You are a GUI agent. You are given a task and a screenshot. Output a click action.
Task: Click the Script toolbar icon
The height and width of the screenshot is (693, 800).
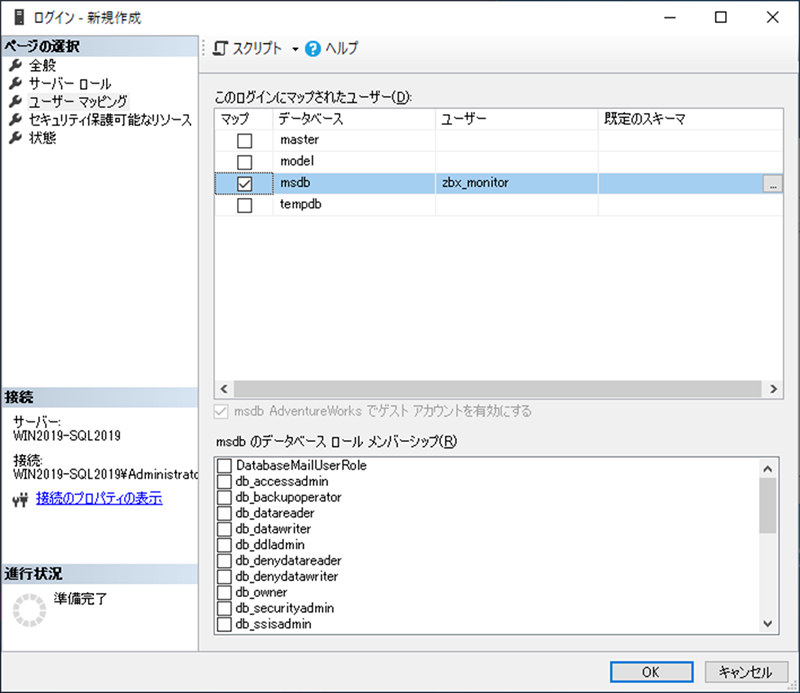pyautogui.click(x=221, y=48)
